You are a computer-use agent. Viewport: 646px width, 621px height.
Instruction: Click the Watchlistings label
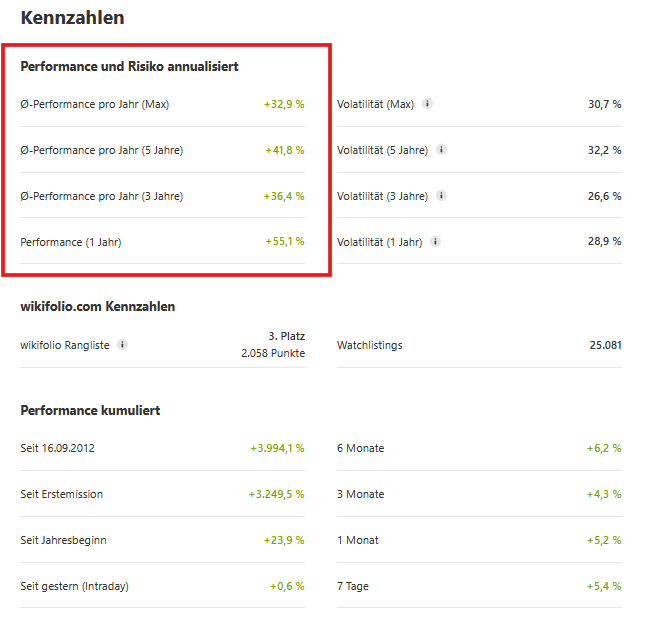[x=369, y=345]
